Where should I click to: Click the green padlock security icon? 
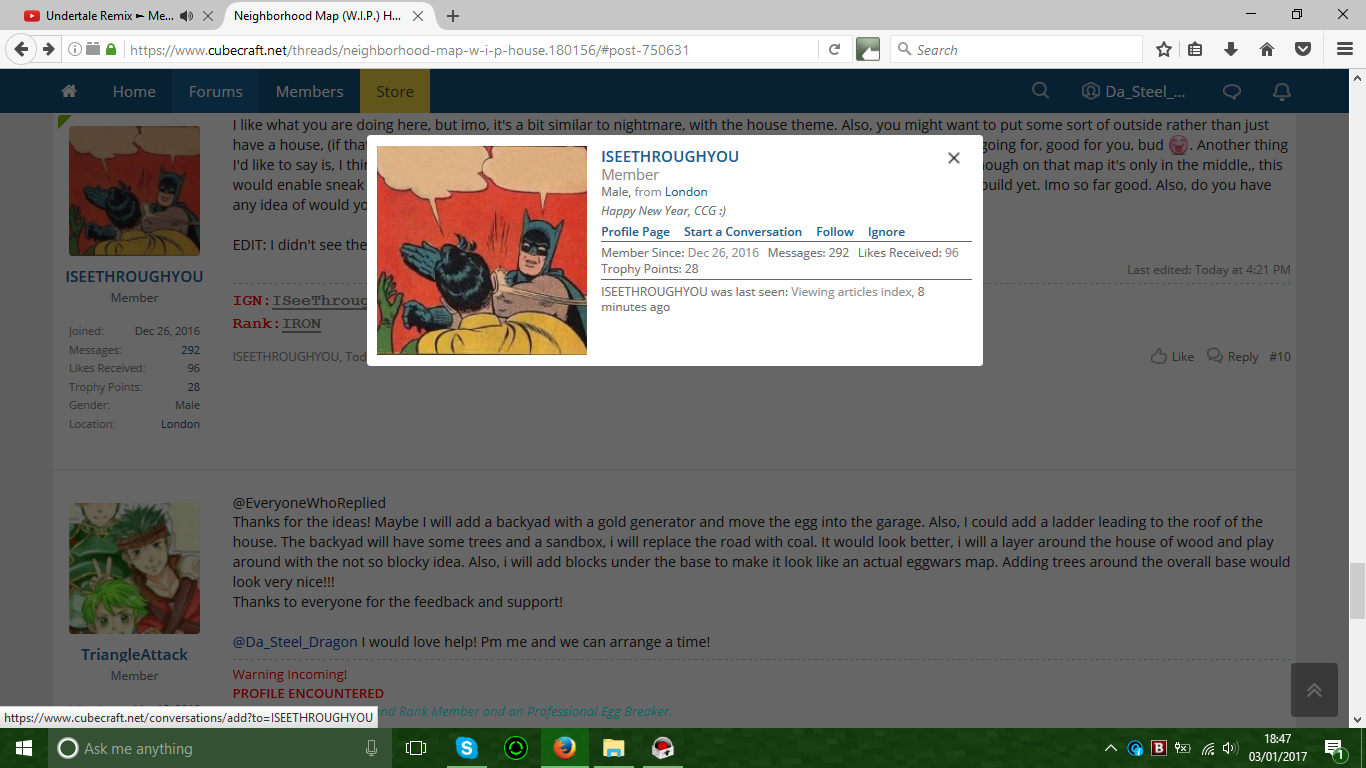[111, 49]
